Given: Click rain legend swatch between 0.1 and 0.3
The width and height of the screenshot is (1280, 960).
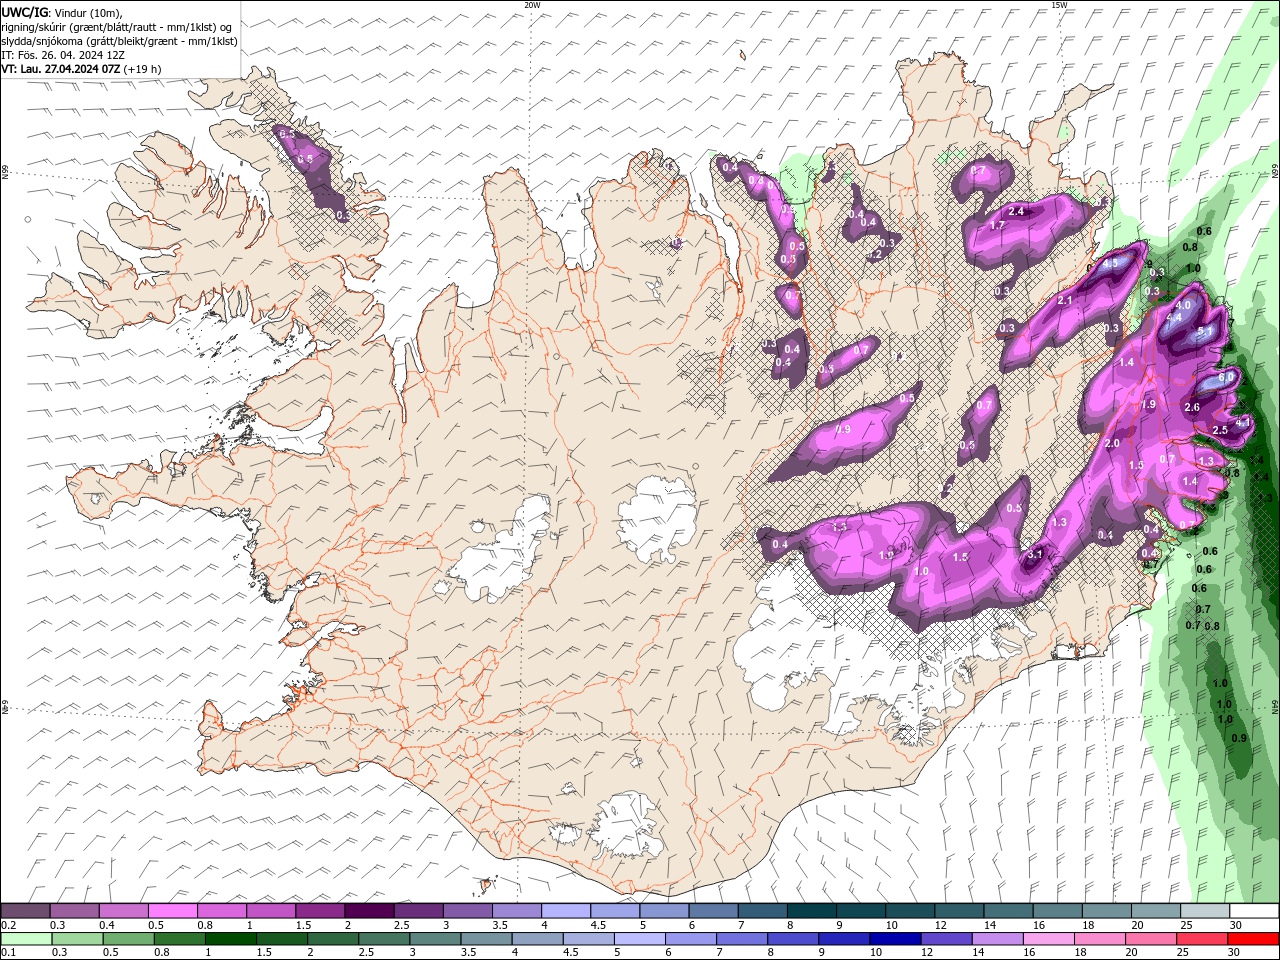Looking at the screenshot, I should [27, 939].
